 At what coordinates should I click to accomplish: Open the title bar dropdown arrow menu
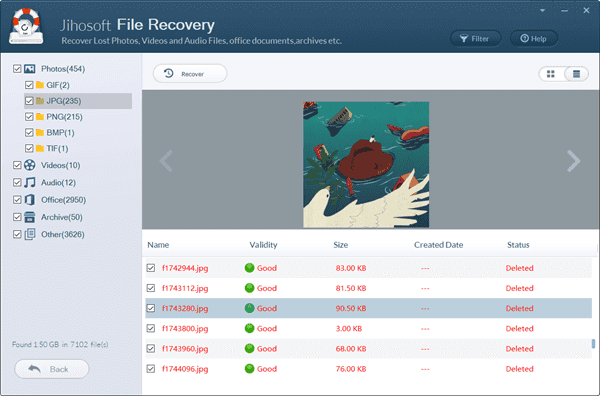pos(542,11)
